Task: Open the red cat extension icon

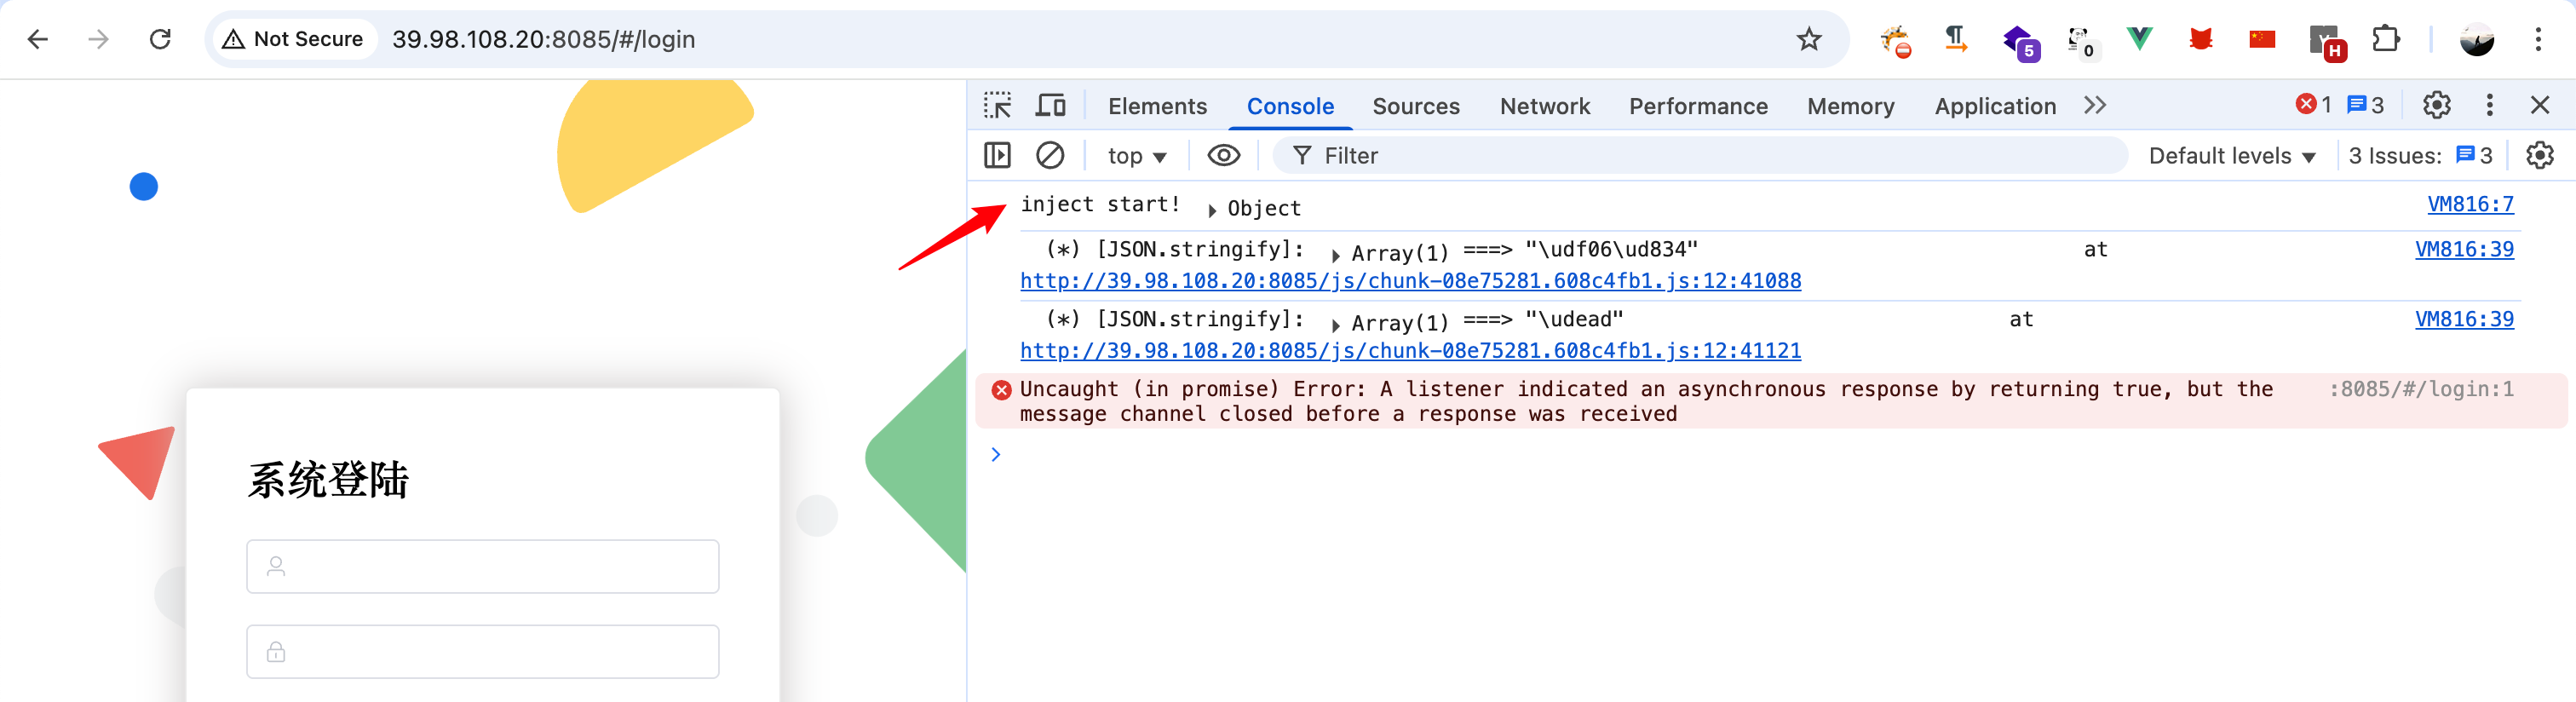Action: [x=2200, y=39]
